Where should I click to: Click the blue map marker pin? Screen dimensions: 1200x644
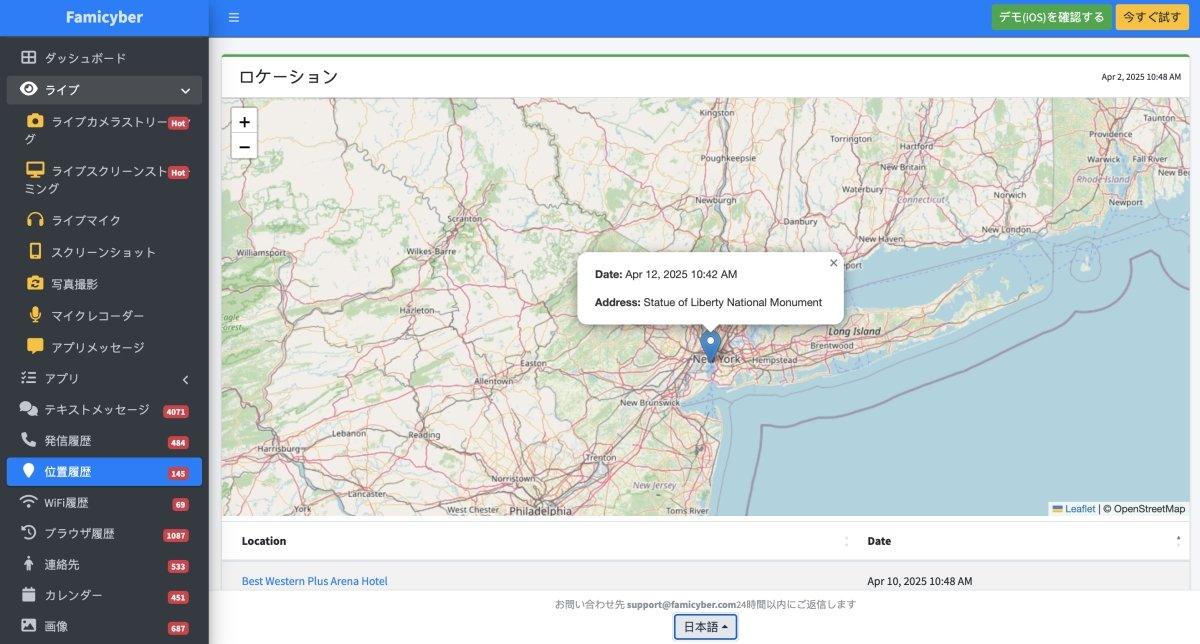click(710, 346)
